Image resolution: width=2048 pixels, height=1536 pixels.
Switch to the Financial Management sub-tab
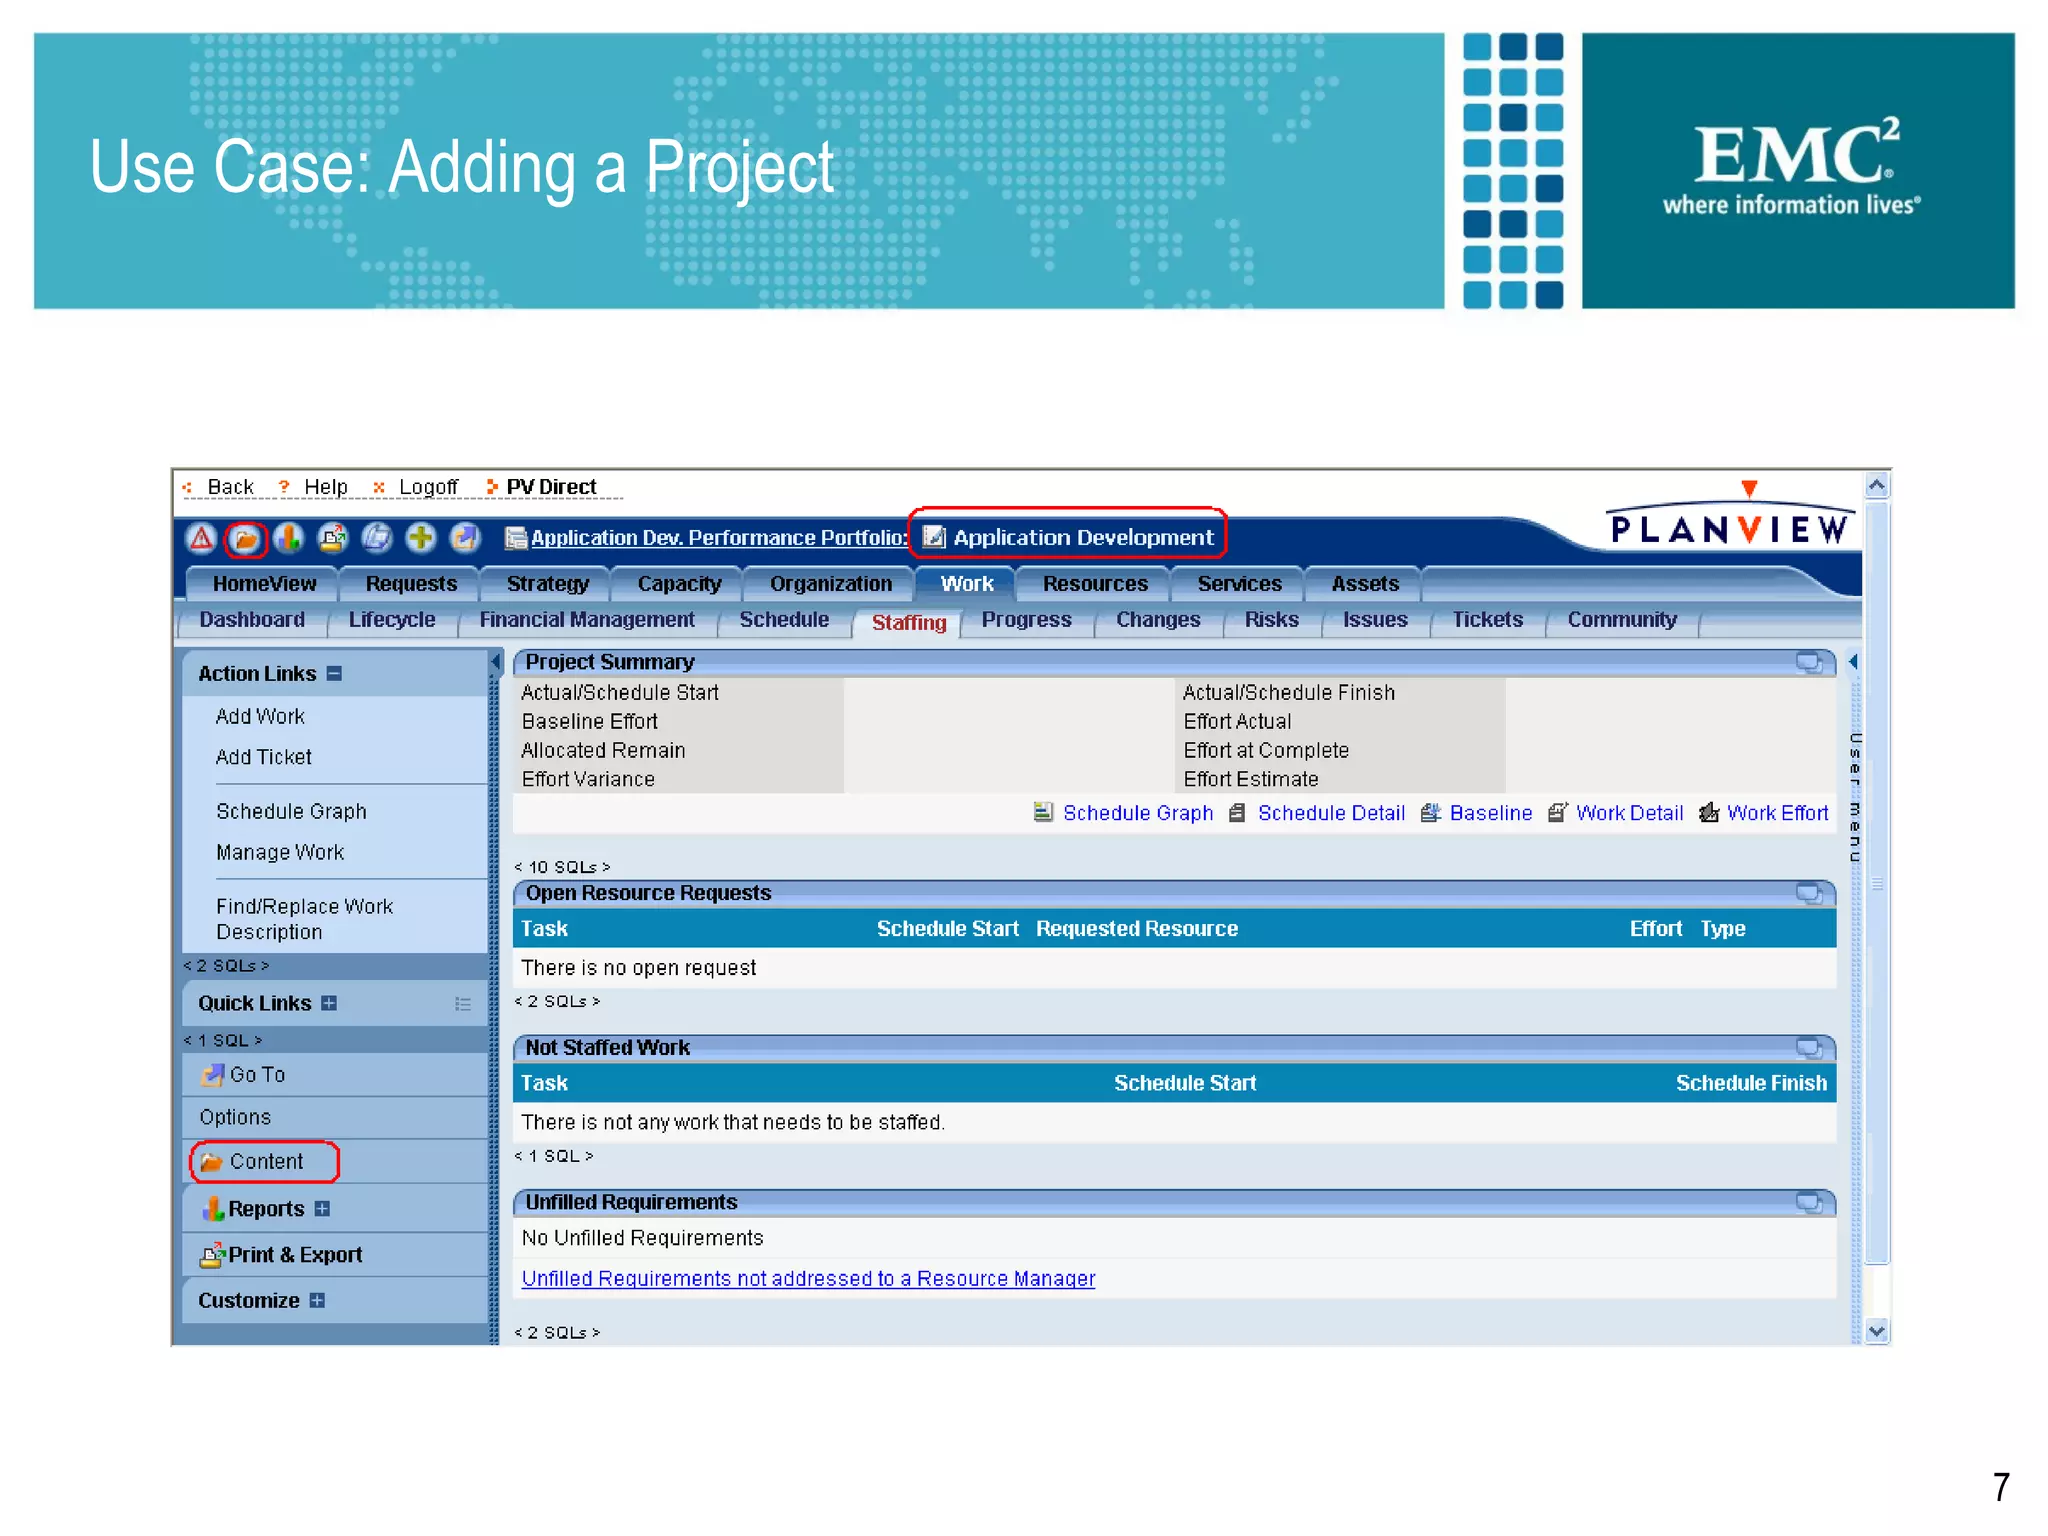pos(586,620)
